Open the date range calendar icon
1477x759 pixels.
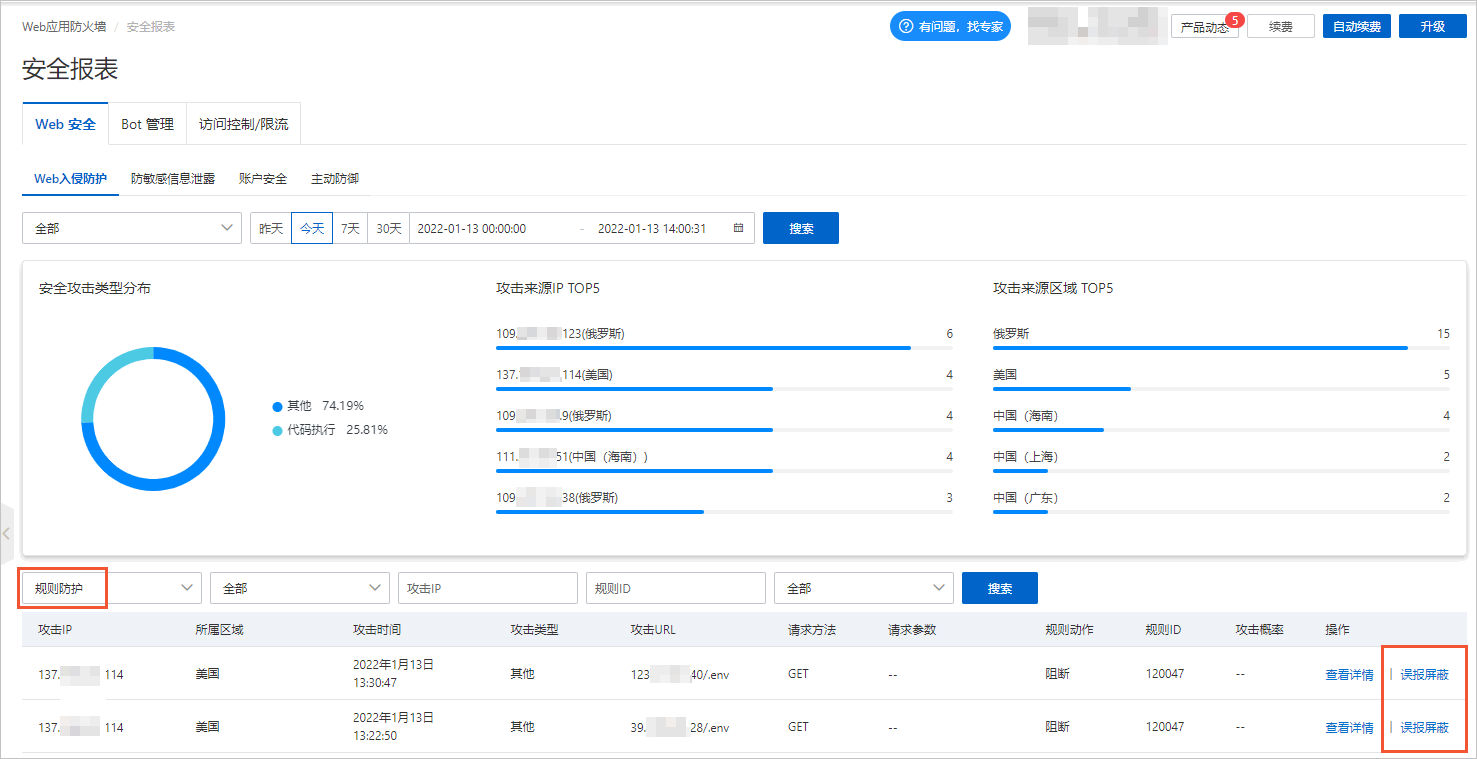(x=738, y=228)
